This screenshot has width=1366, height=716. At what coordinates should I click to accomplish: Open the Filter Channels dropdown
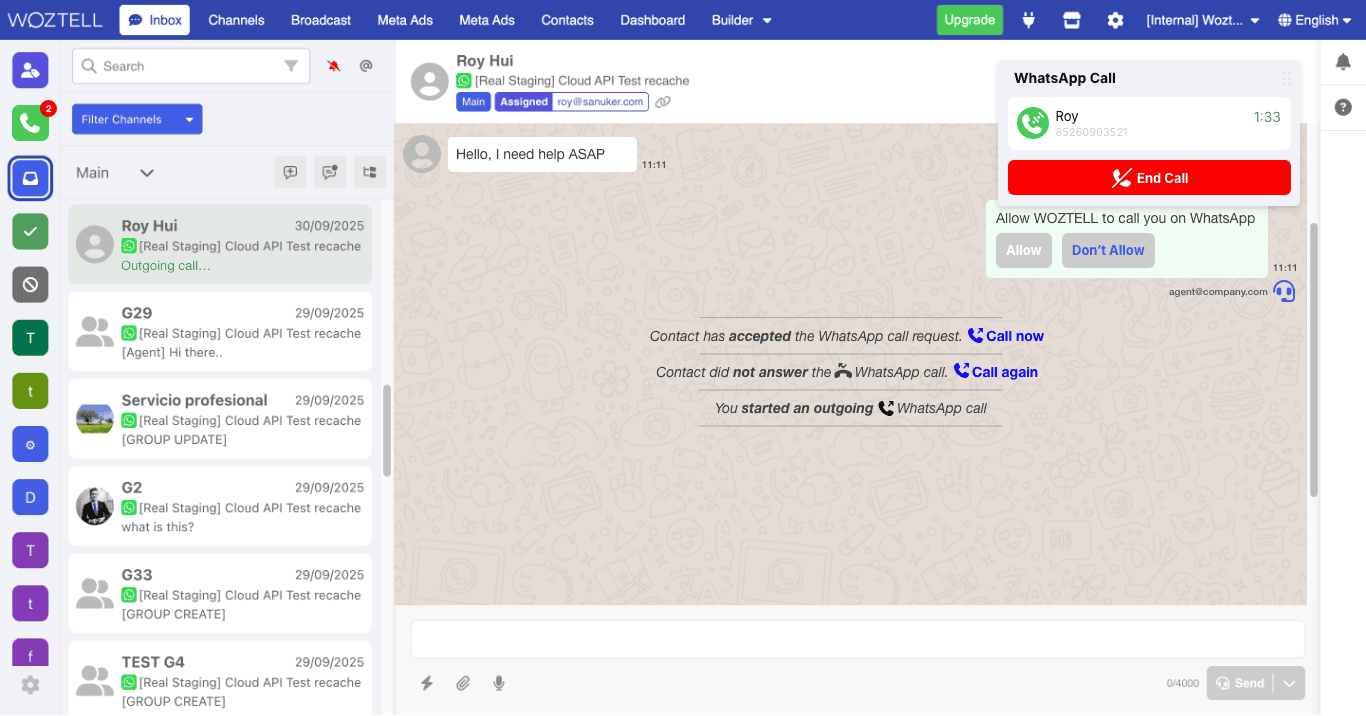click(x=137, y=119)
